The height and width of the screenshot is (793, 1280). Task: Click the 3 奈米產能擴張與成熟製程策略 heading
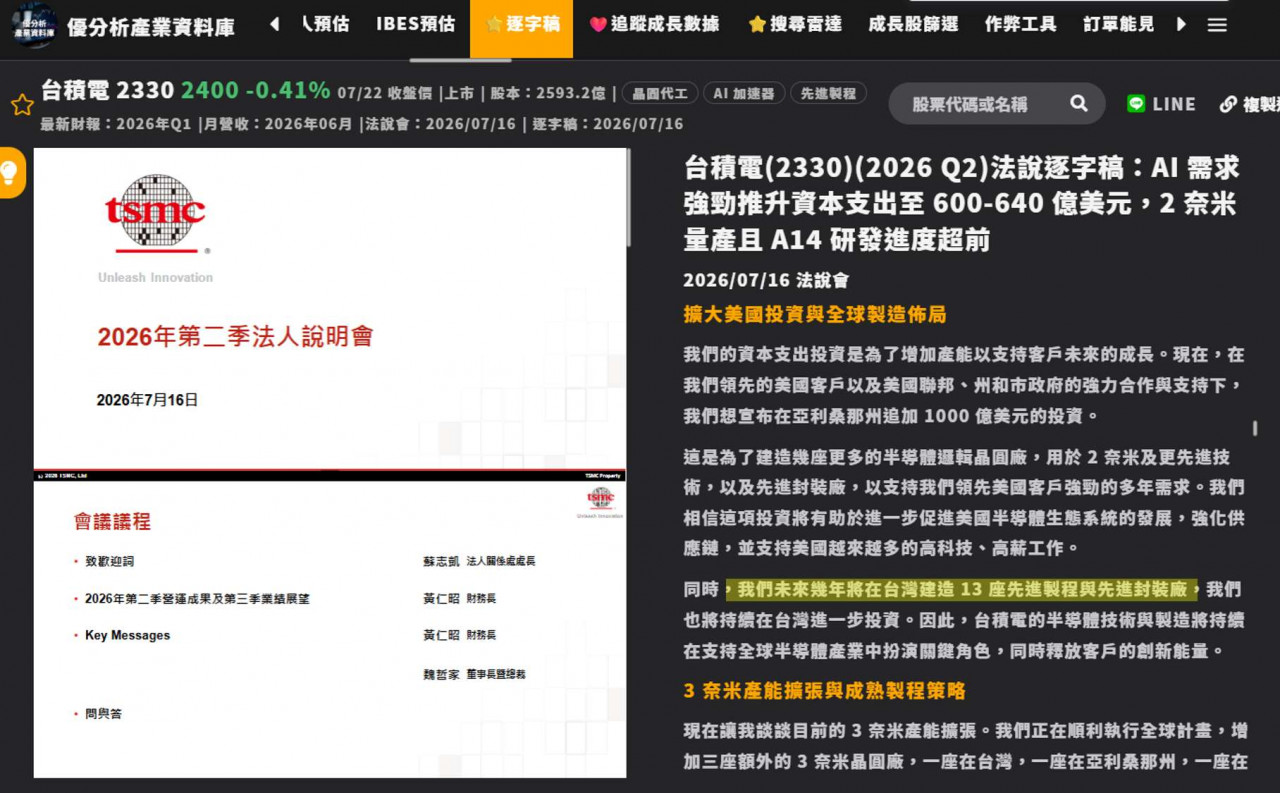(x=824, y=691)
